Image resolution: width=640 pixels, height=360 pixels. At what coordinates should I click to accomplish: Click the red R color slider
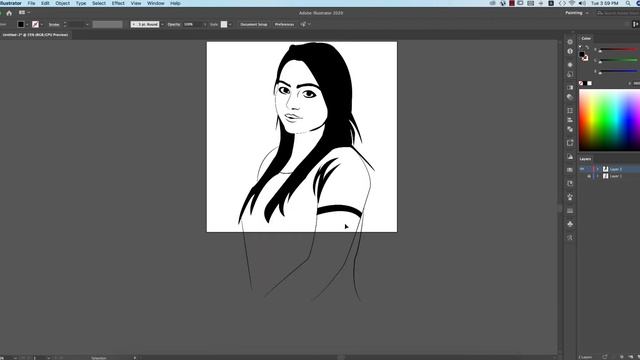tap(618, 50)
